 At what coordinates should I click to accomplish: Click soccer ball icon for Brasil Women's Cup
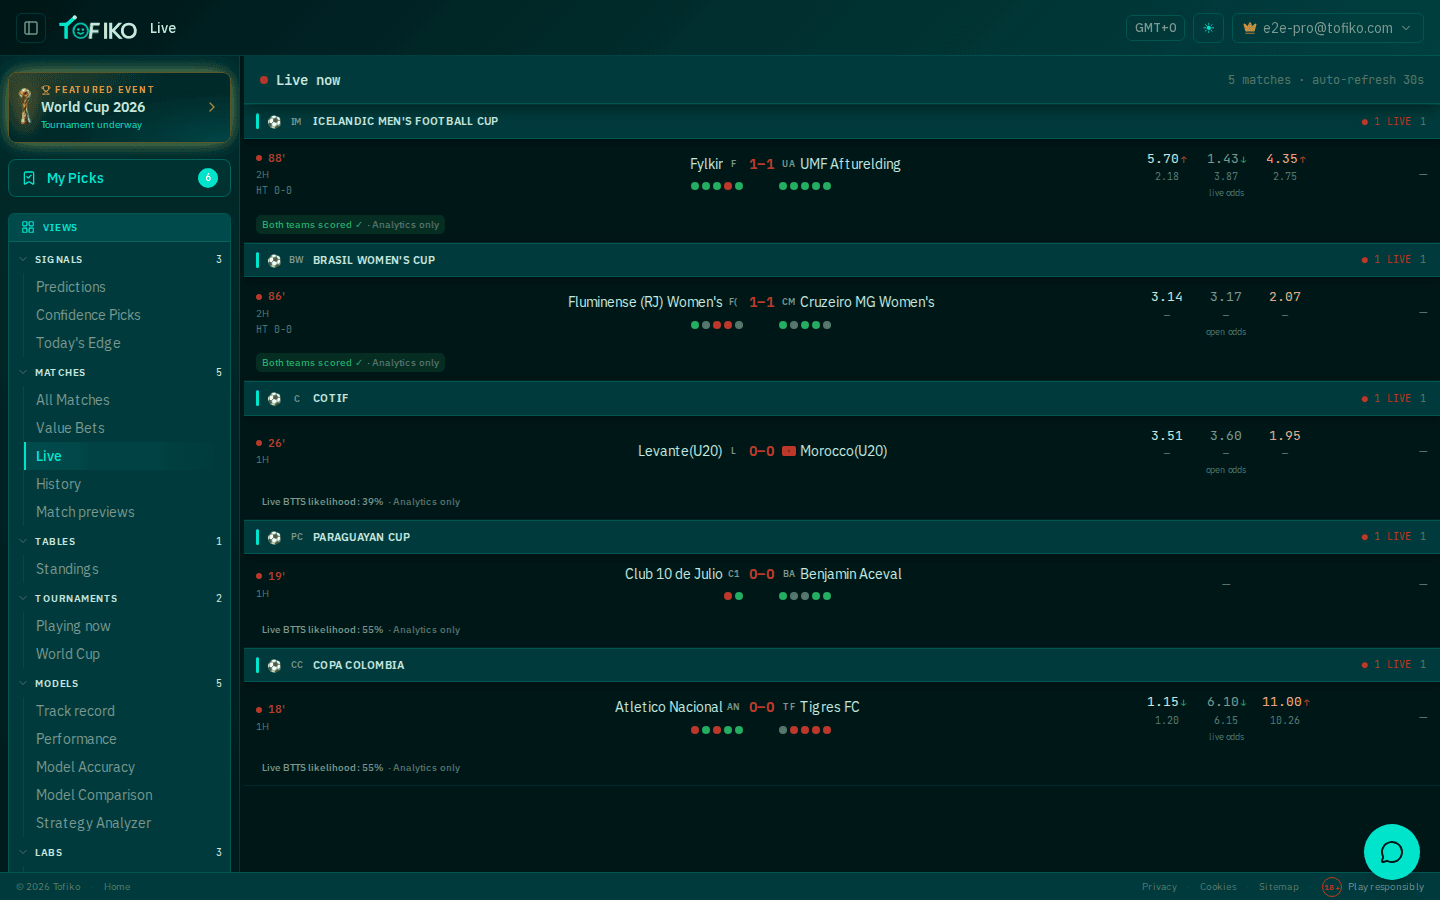point(274,260)
